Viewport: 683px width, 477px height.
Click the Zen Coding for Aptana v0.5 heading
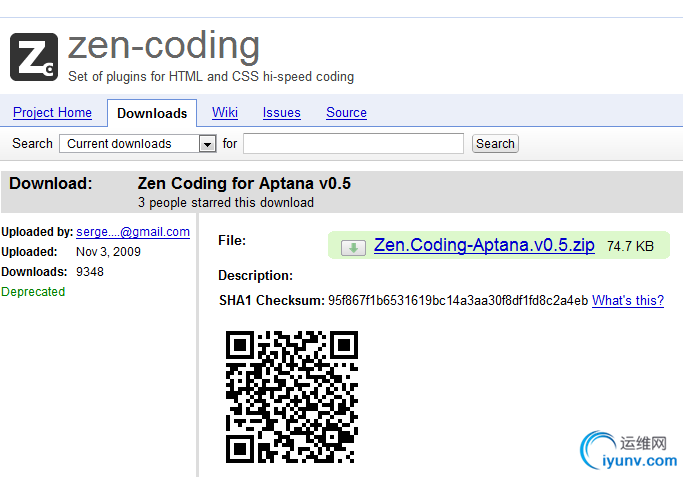(x=244, y=183)
